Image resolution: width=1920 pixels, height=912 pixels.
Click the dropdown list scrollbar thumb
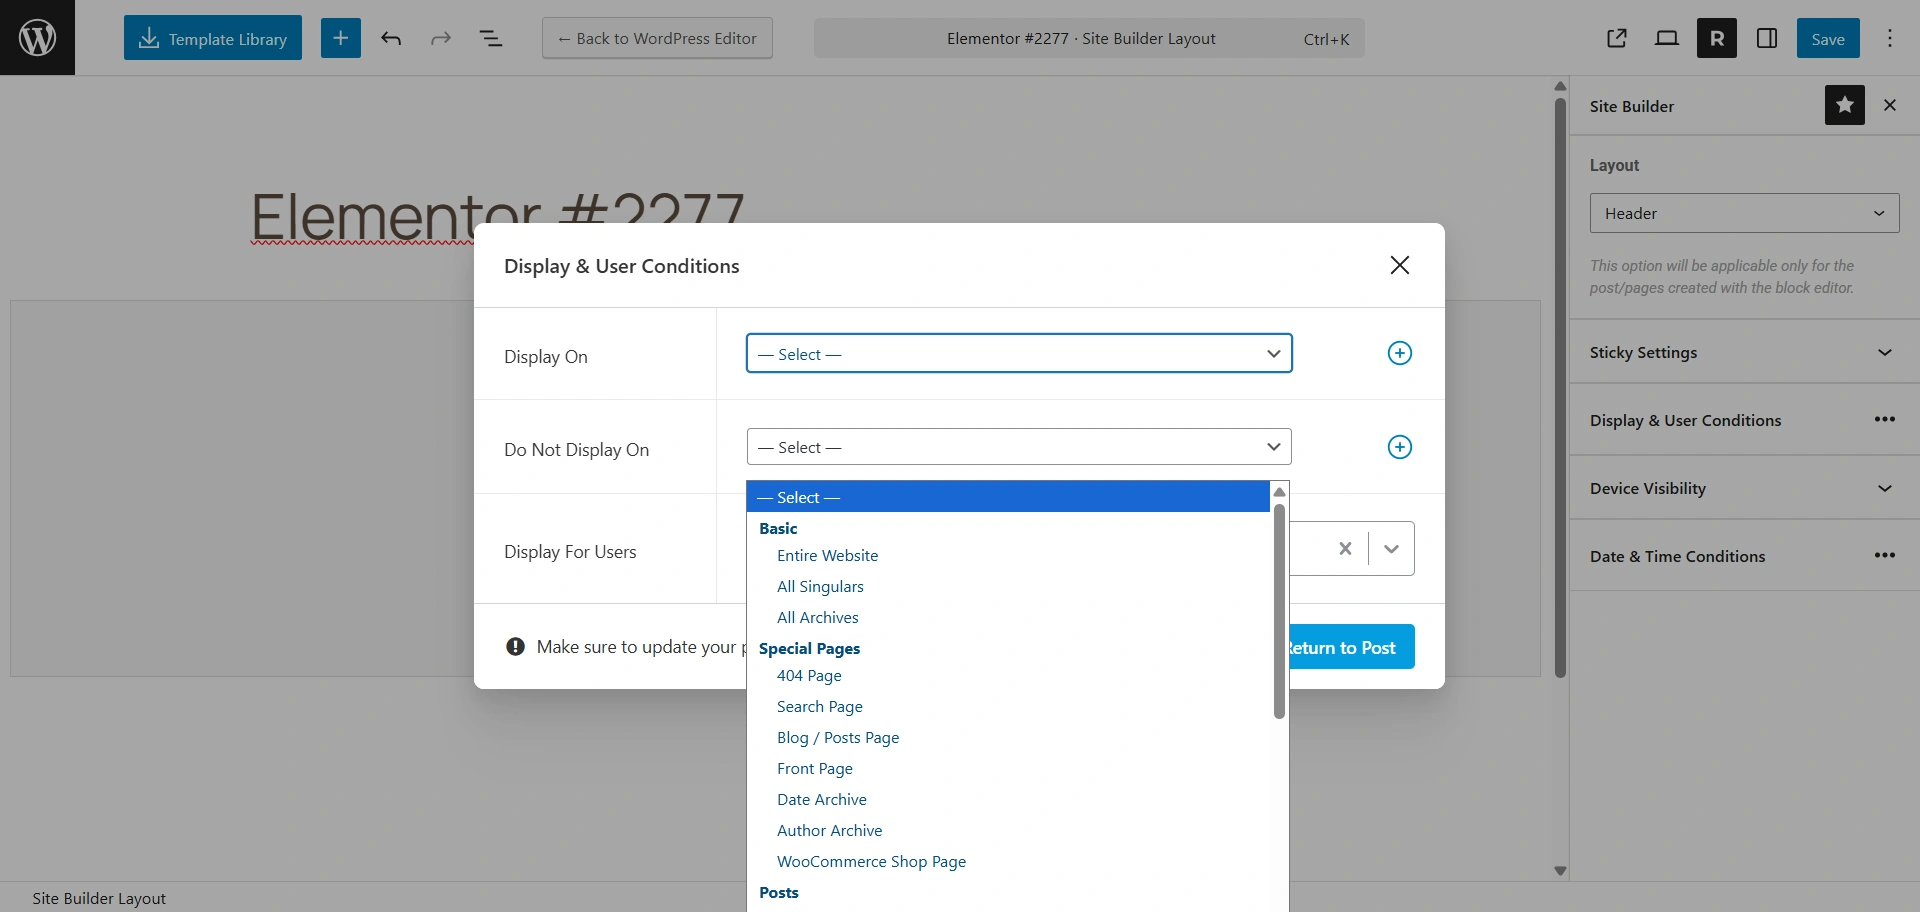point(1279,611)
